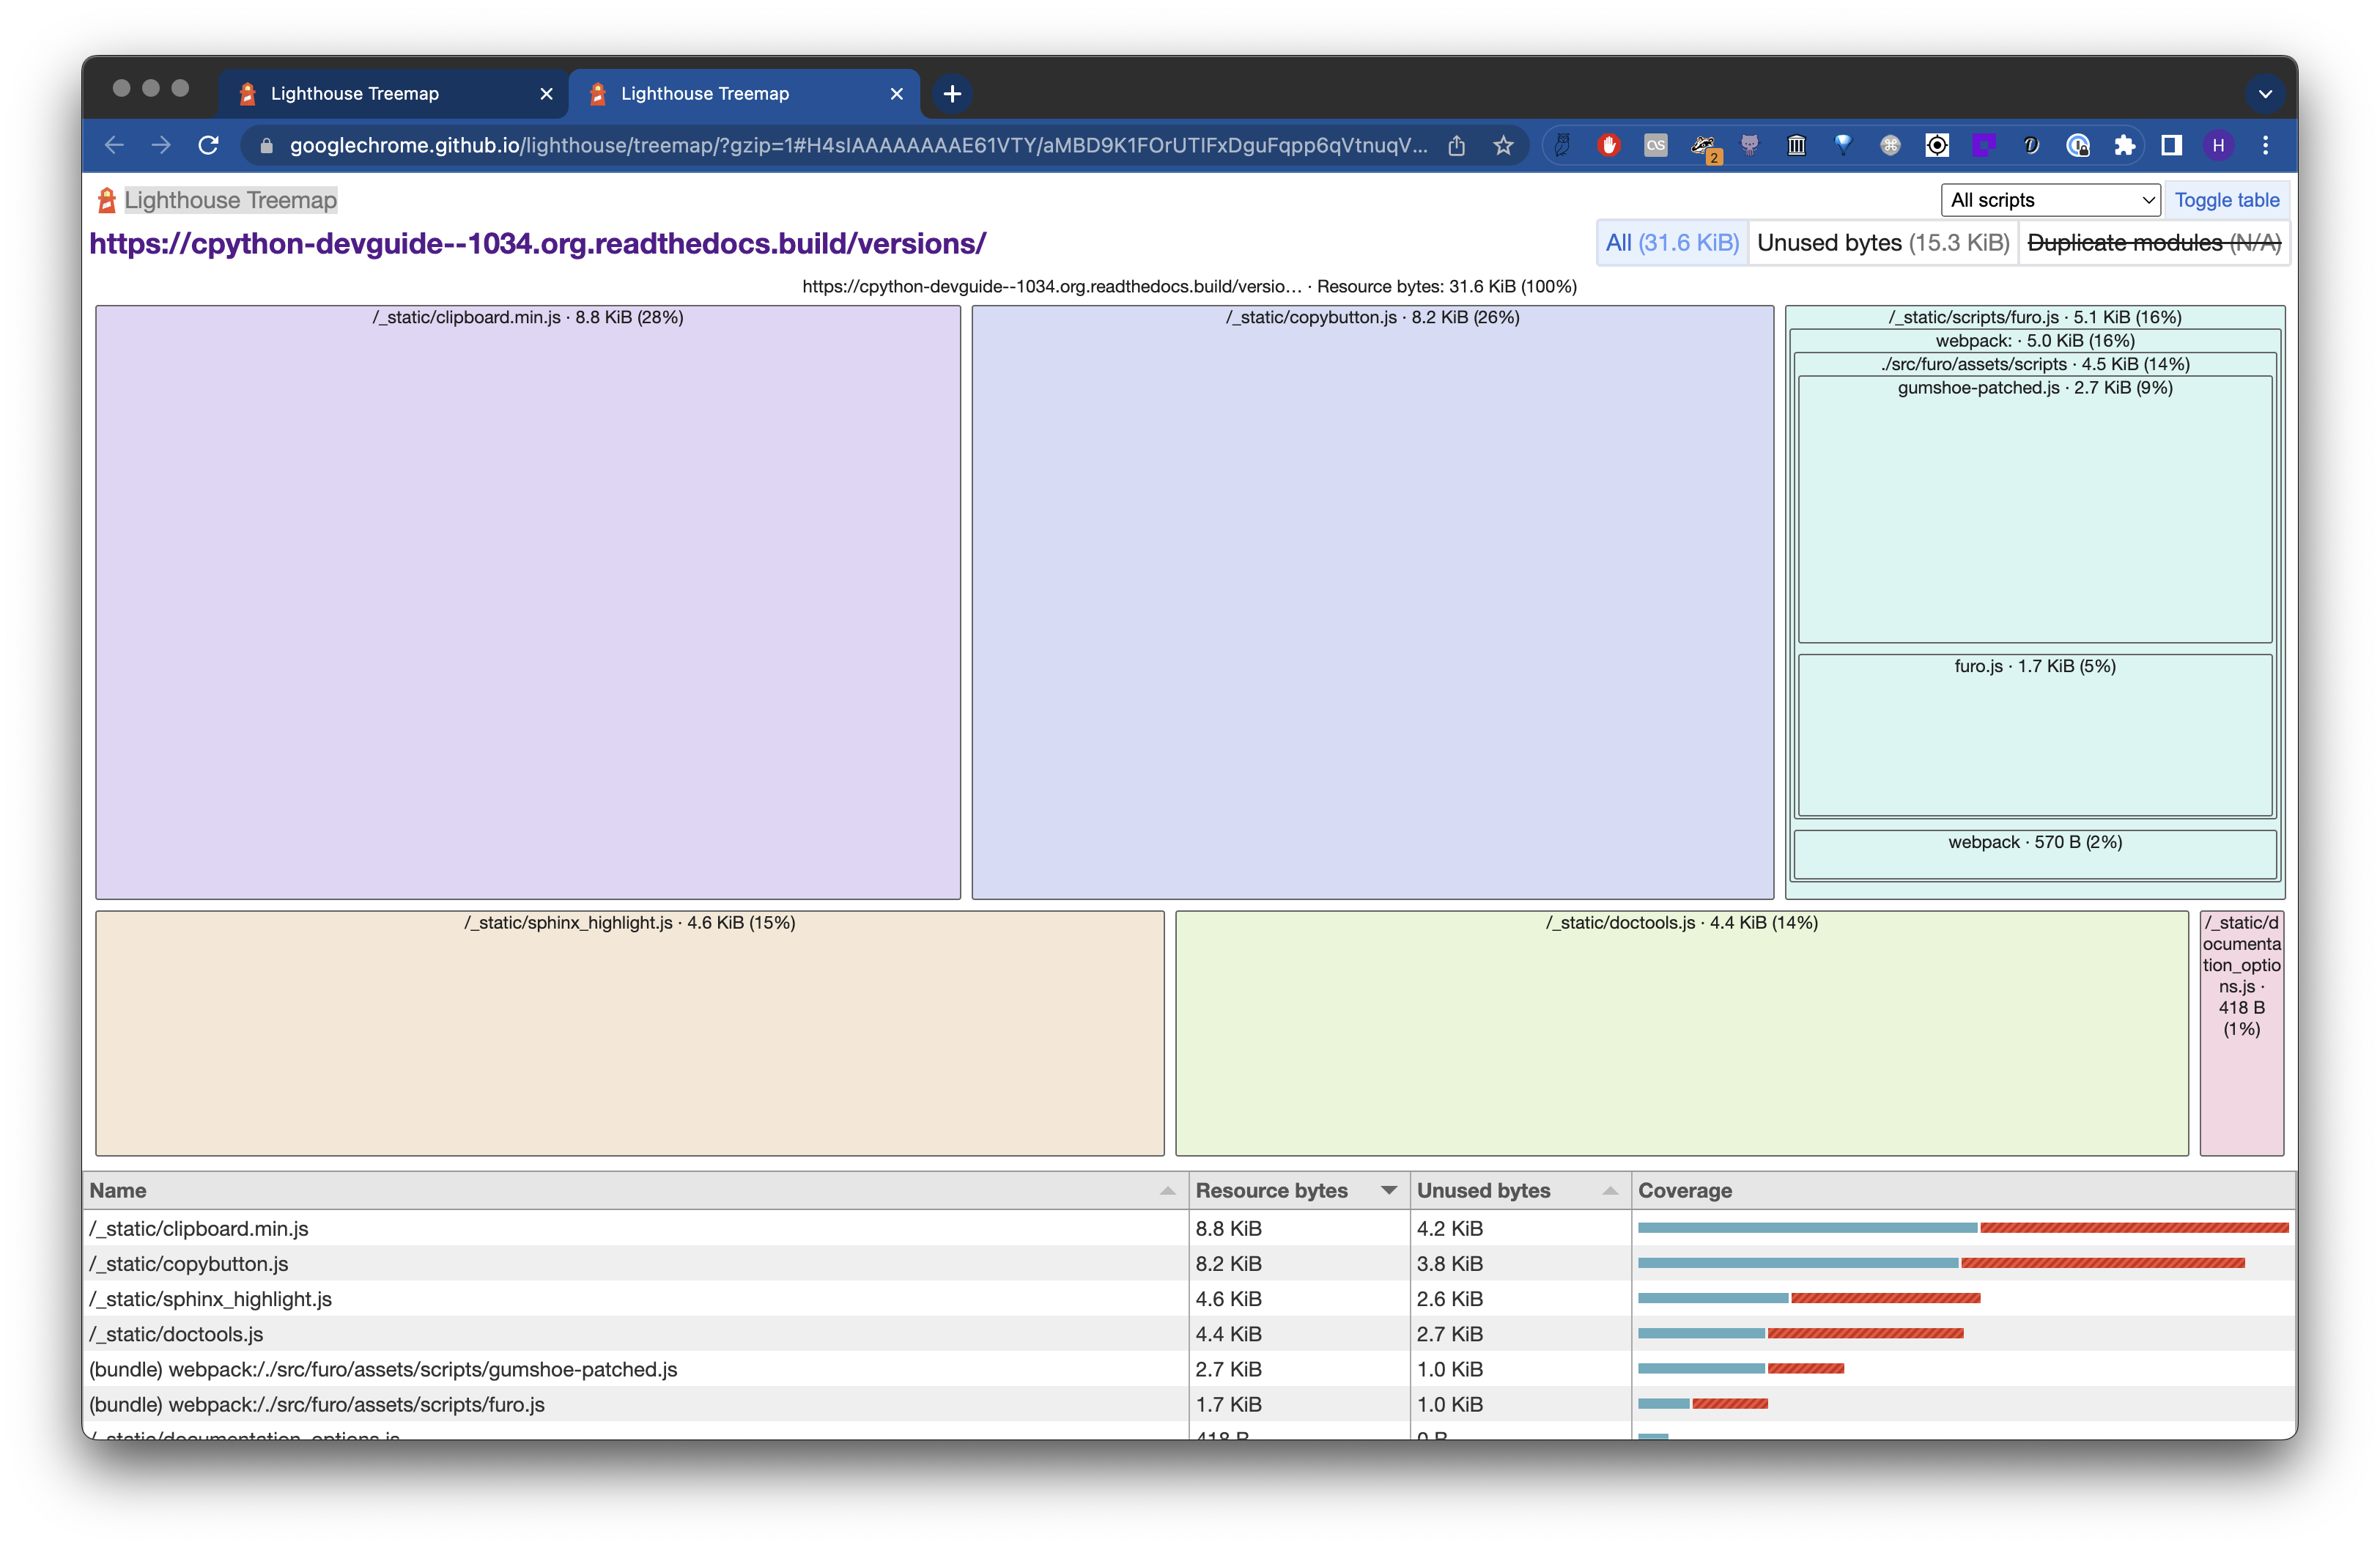Click the clipboard.min.js coverage bar

tap(1963, 1227)
